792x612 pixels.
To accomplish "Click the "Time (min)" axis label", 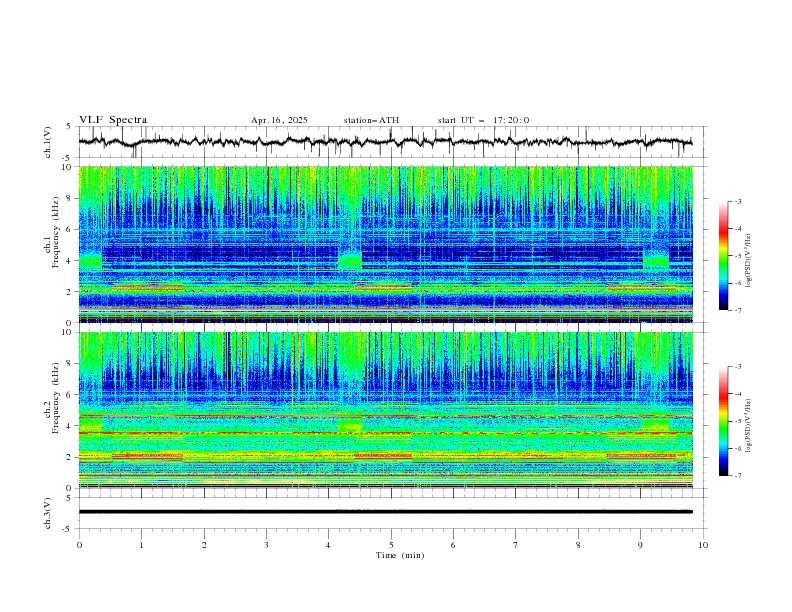I will coord(400,555).
